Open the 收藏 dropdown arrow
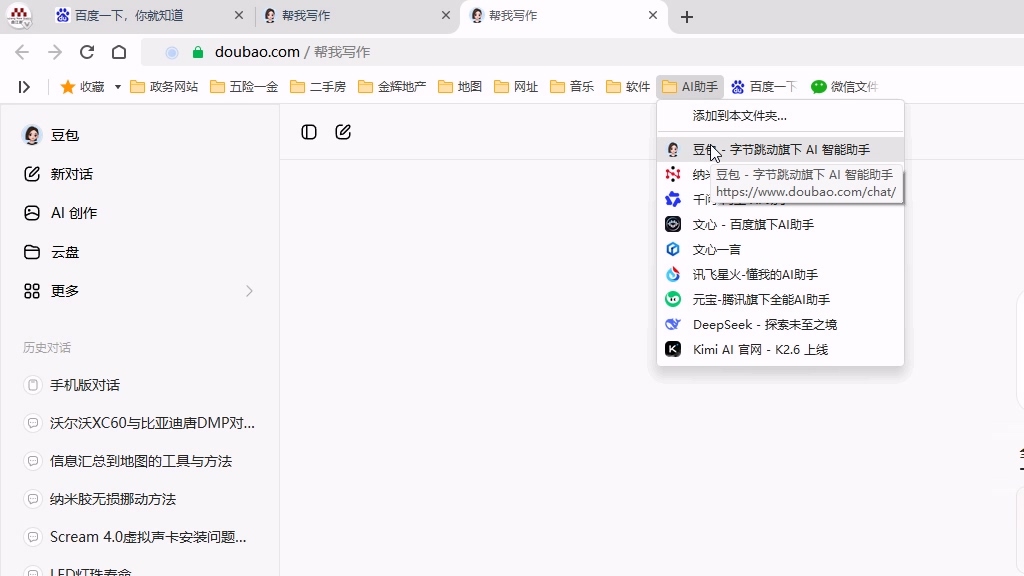The width and height of the screenshot is (1024, 576). click(118, 87)
